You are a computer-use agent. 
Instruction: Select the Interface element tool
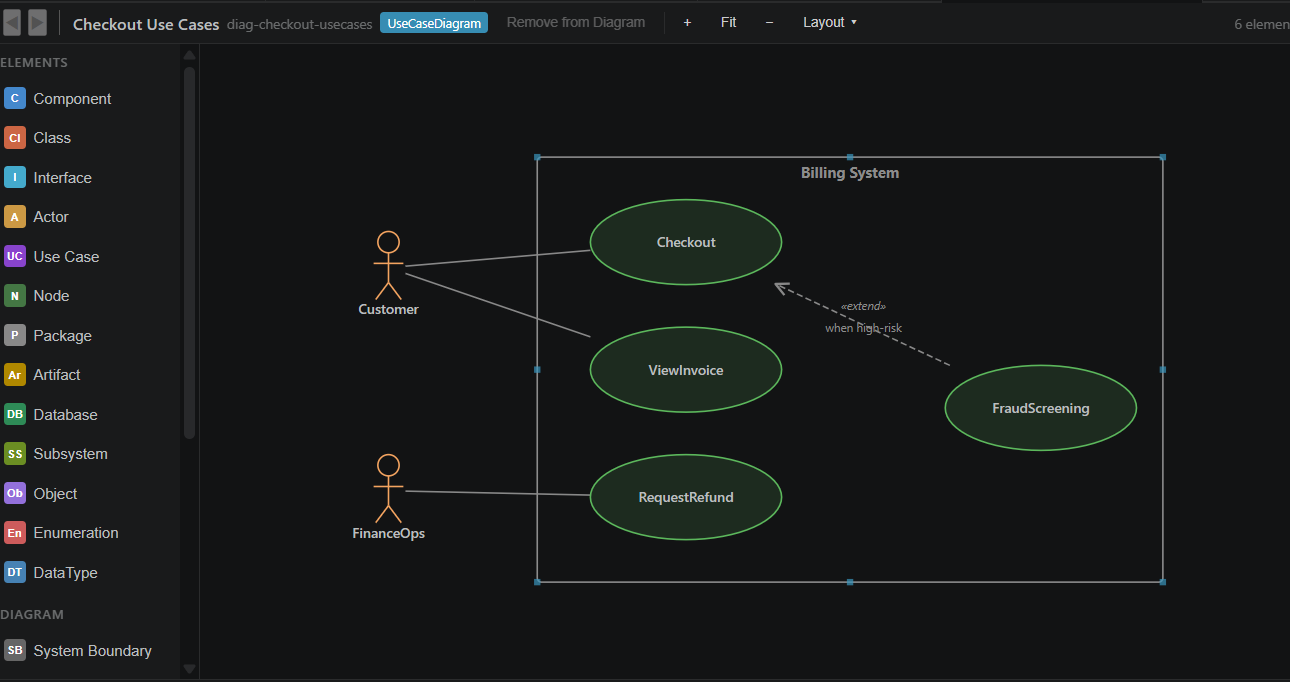(60, 177)
